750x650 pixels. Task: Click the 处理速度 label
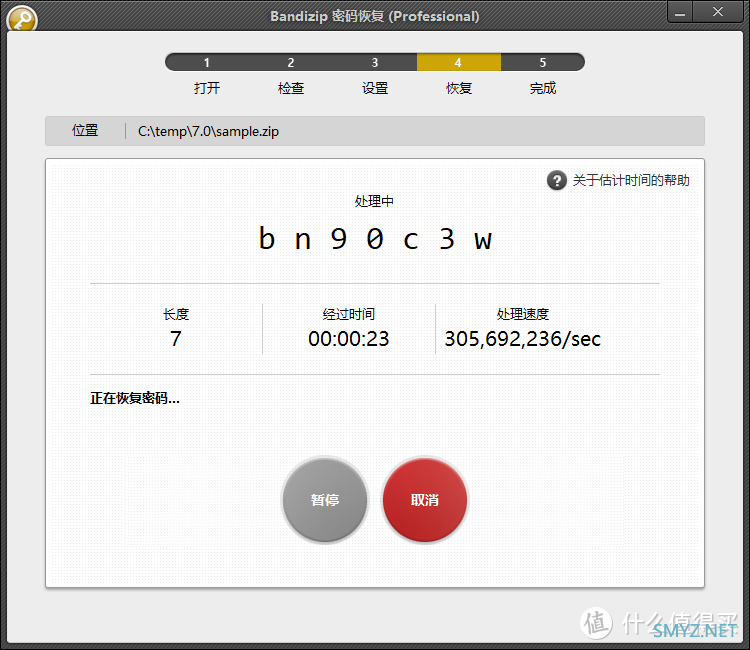pos(523,314)
